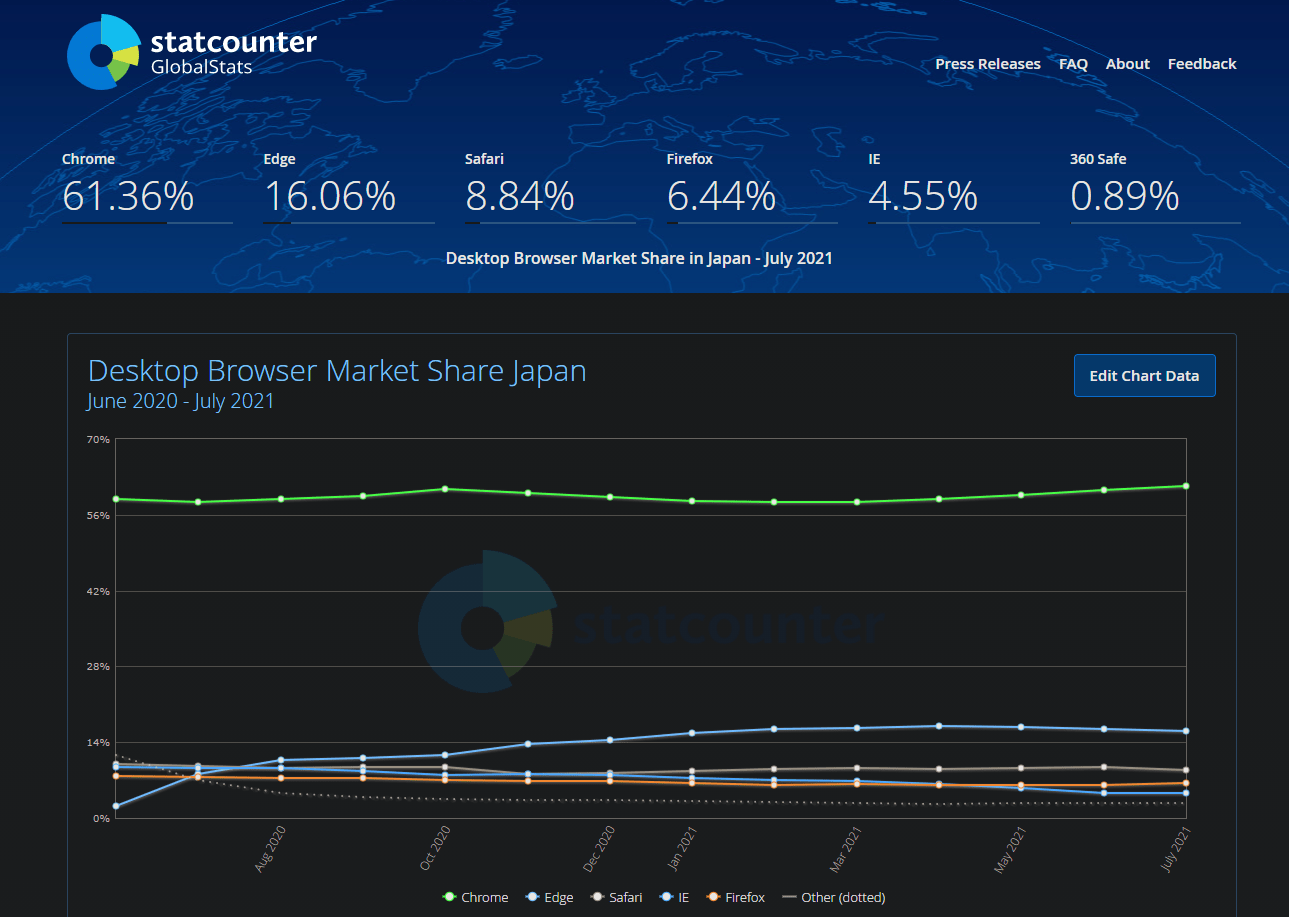1289x917 pixels.
Task: Click the Edge data point at July 2021
Action: tap(1186, 731)
